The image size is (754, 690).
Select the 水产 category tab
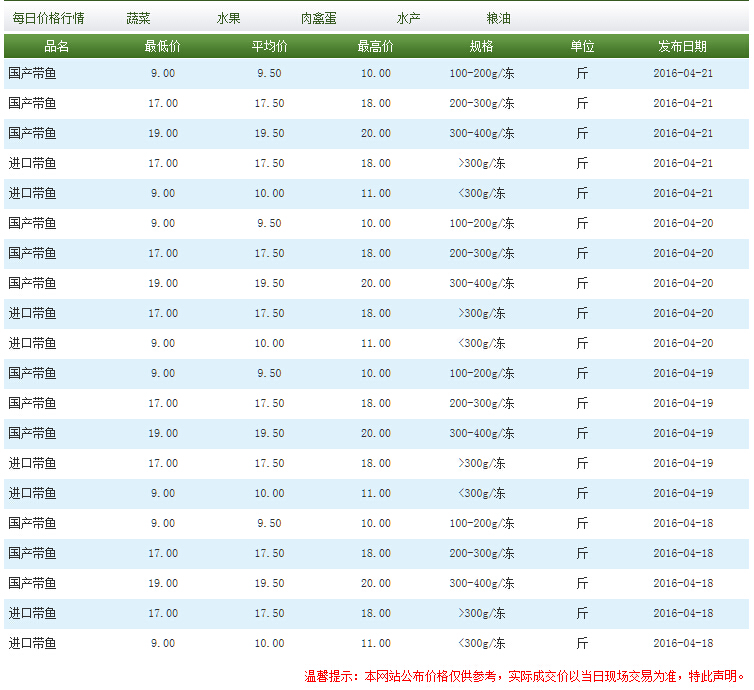[x=408, y=18]
